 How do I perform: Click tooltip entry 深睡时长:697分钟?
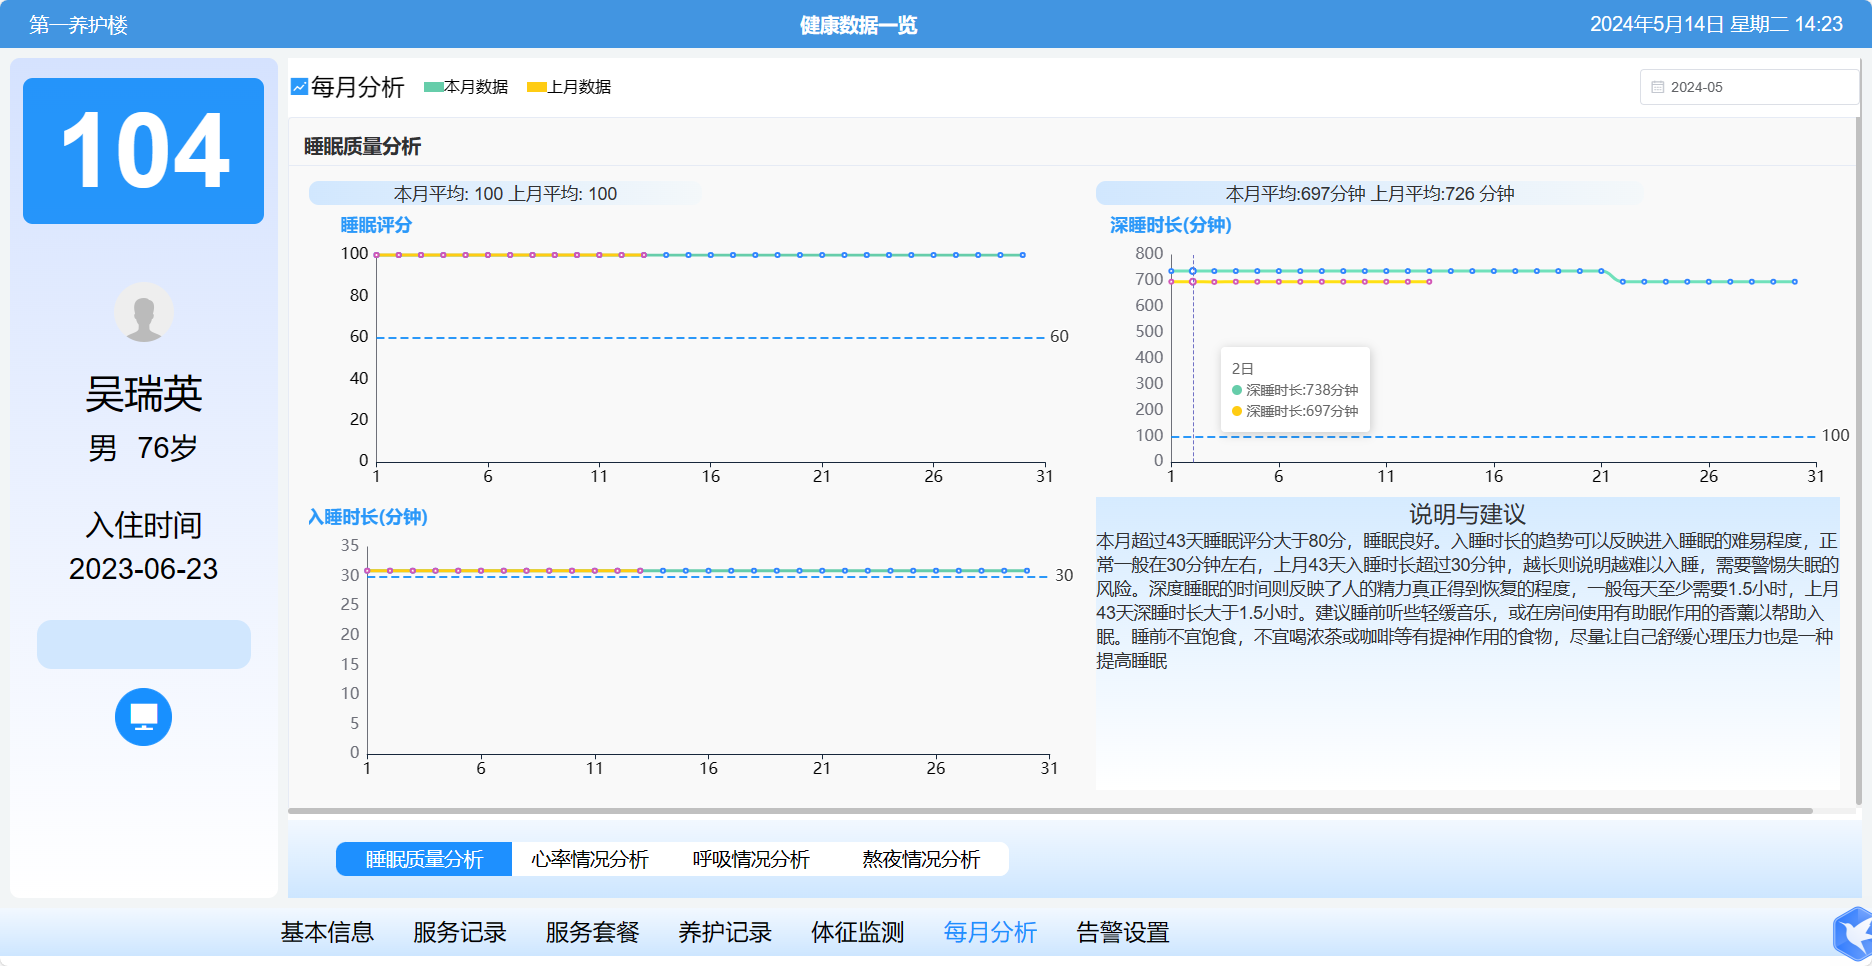click(1295, 411)
